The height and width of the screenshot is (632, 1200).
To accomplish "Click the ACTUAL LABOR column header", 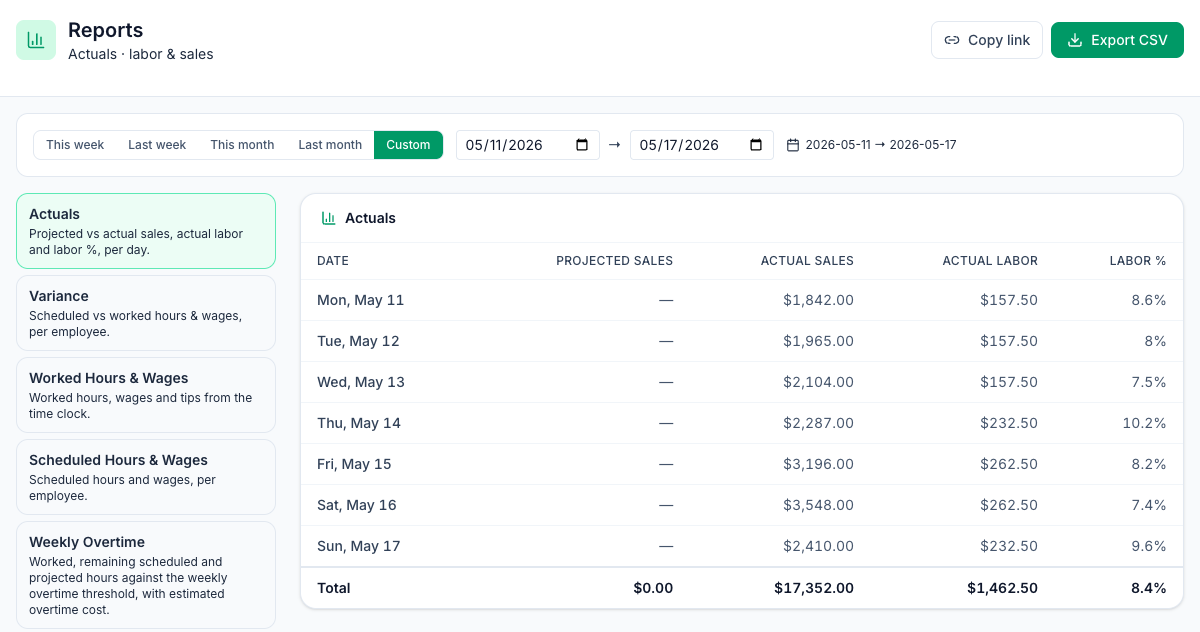I will tap(990, 261).
